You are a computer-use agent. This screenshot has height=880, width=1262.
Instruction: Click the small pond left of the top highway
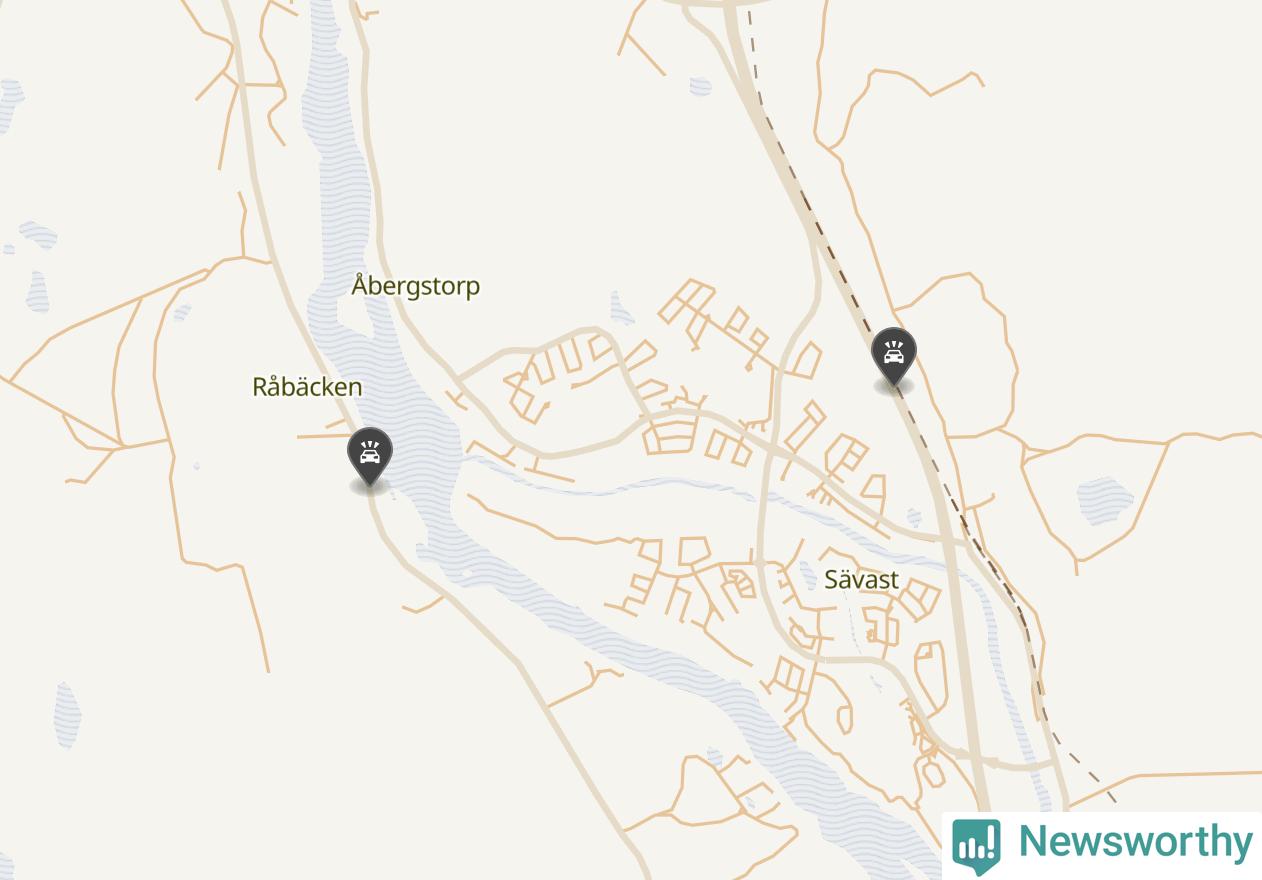701,87
